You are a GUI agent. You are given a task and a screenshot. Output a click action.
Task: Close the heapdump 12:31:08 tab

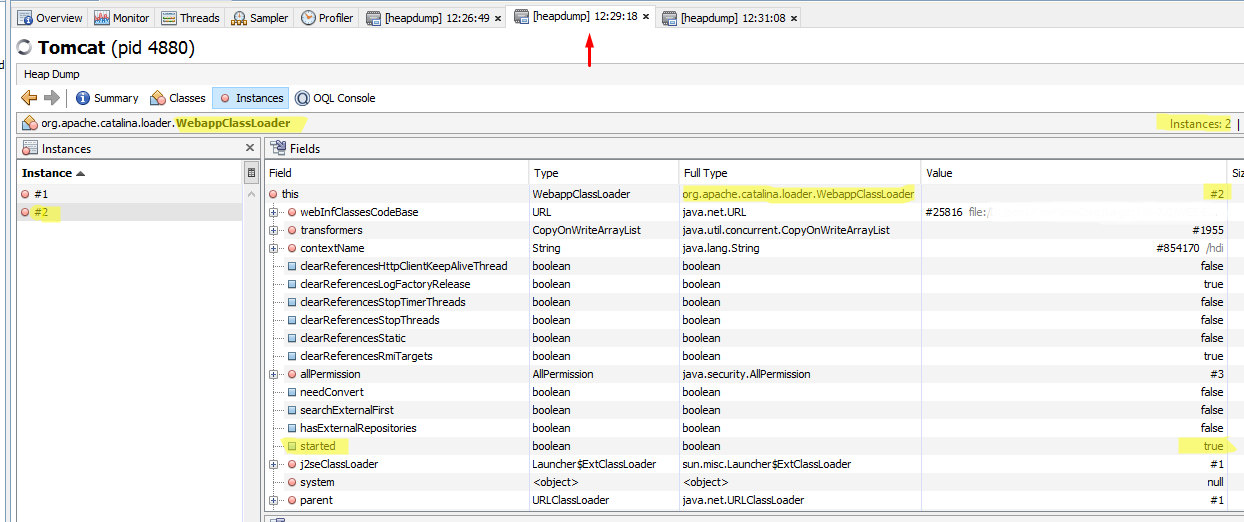[x=793, y=18]
